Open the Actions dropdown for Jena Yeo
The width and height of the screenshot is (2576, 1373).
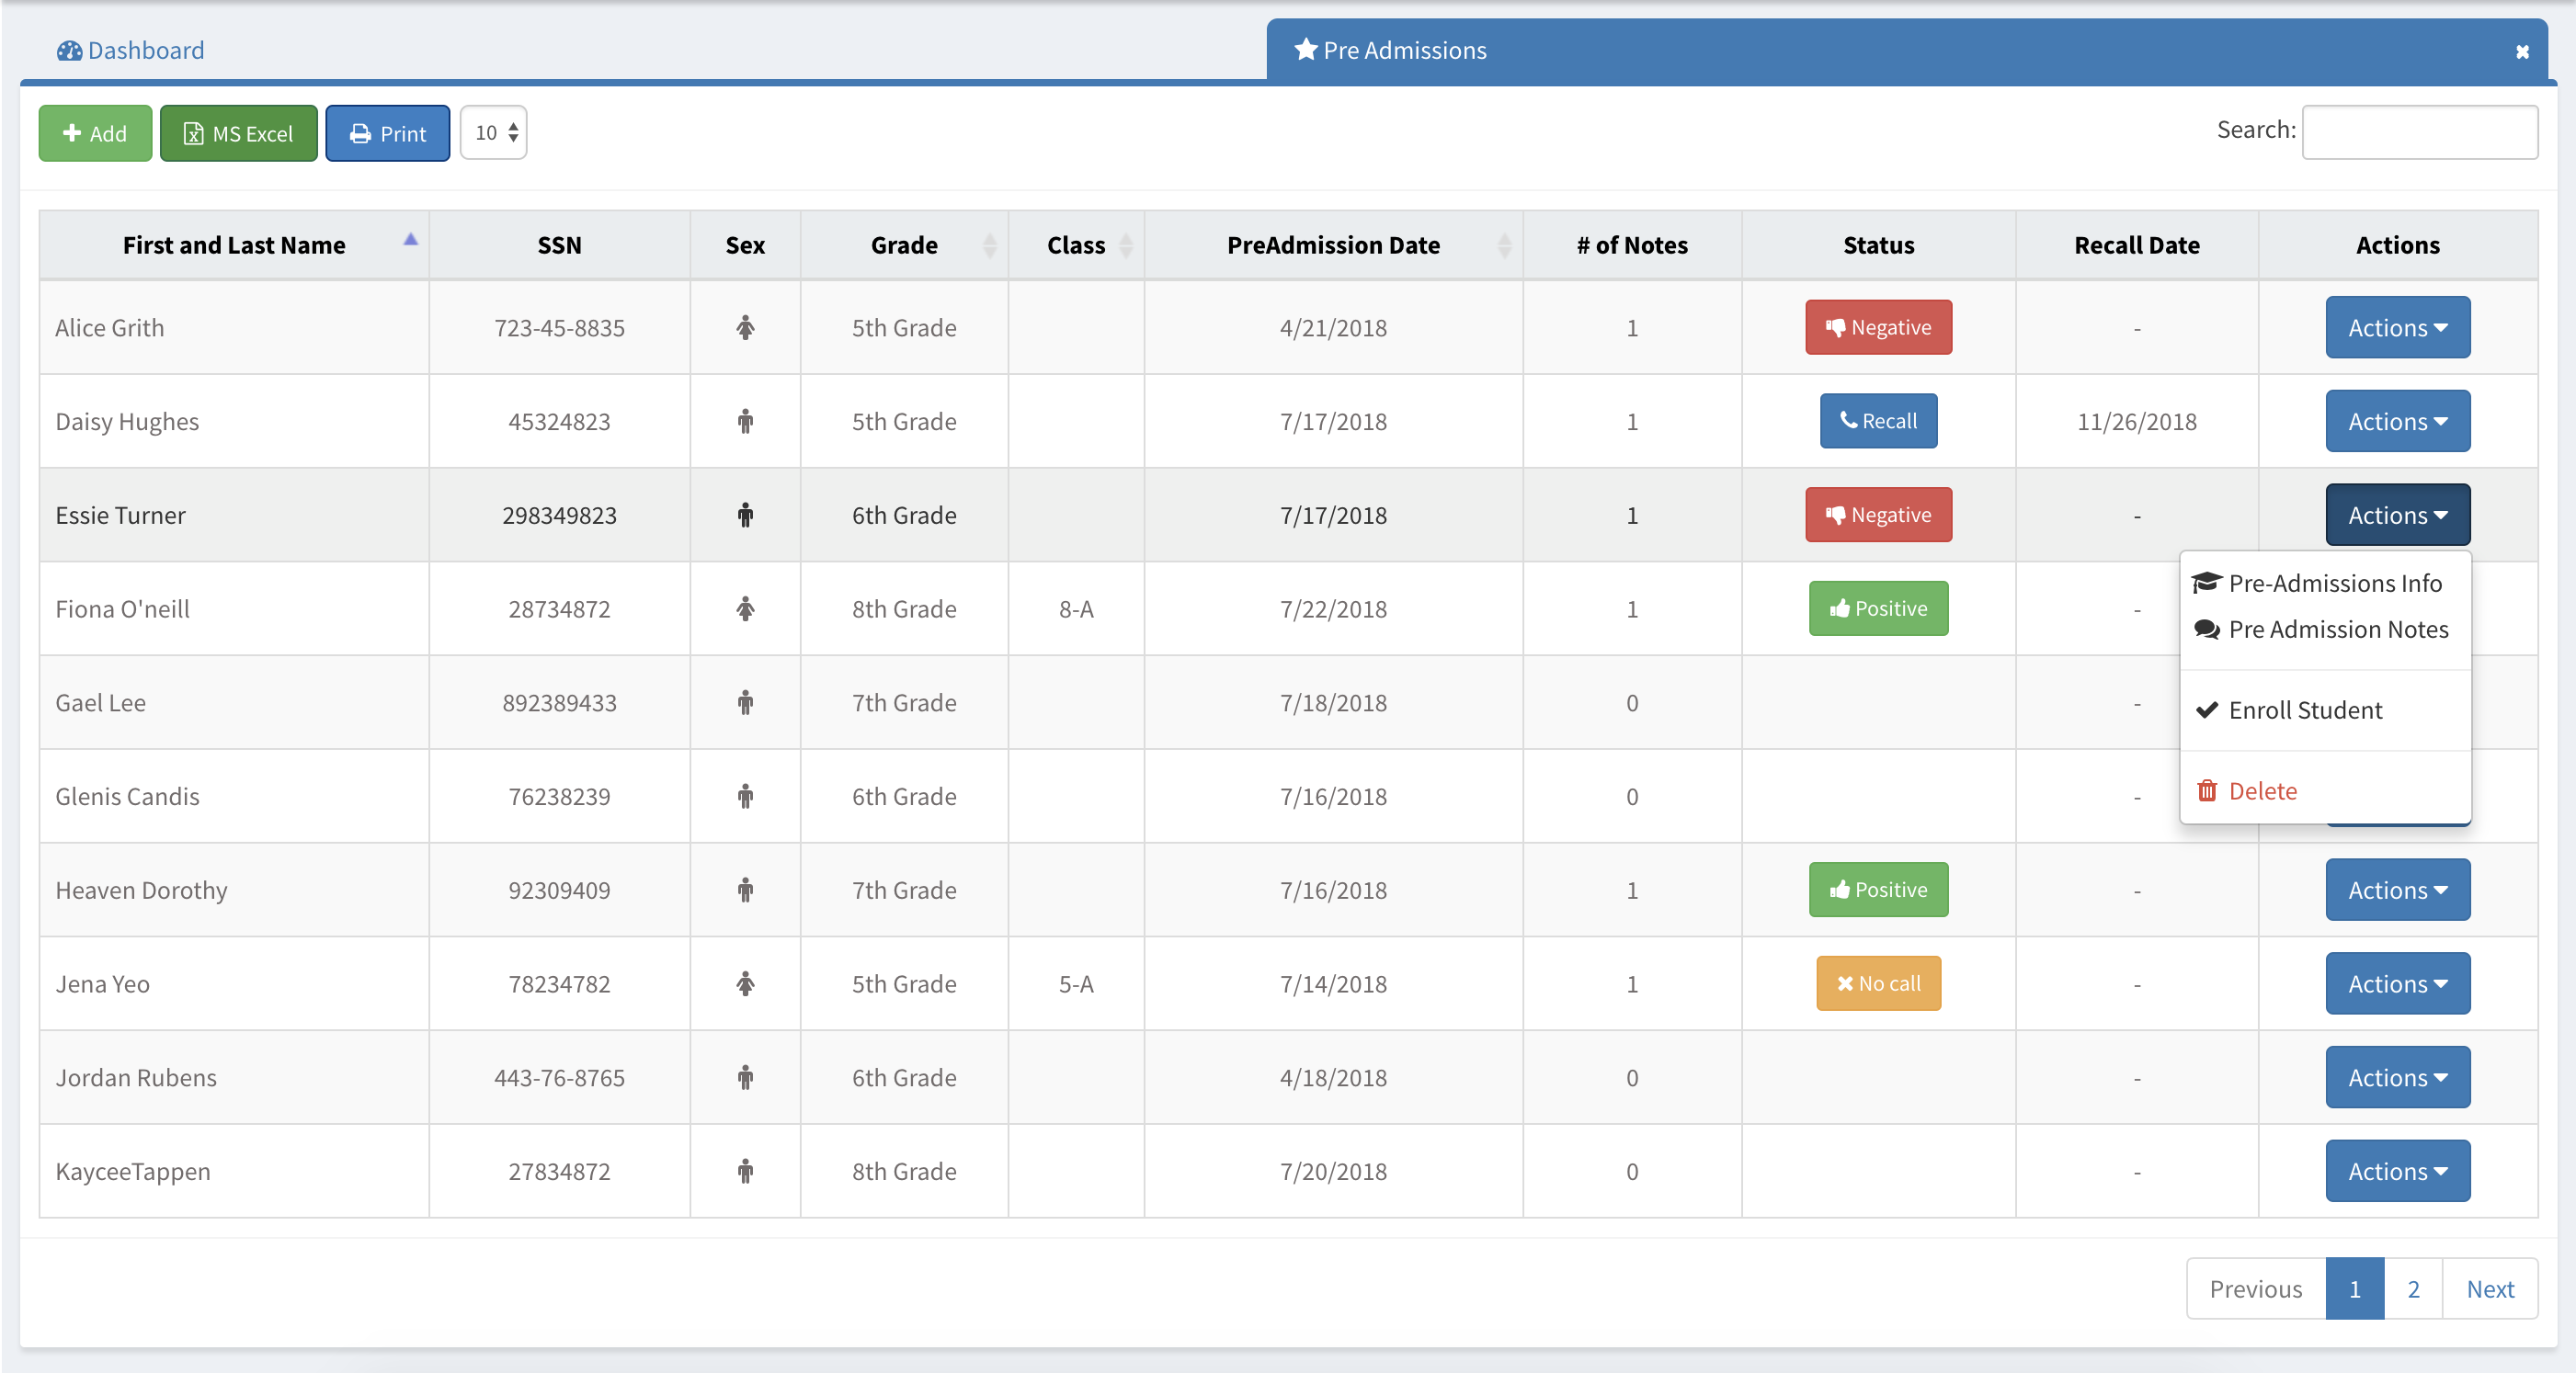tap(2397, 984)
